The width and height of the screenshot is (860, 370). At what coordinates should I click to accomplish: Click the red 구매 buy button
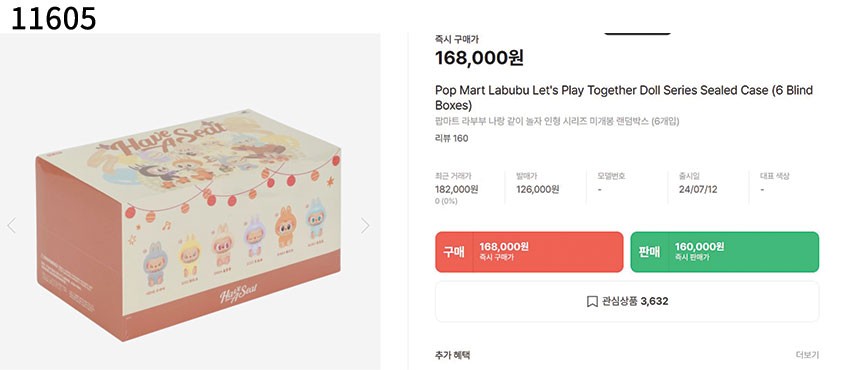click(529, 252)
